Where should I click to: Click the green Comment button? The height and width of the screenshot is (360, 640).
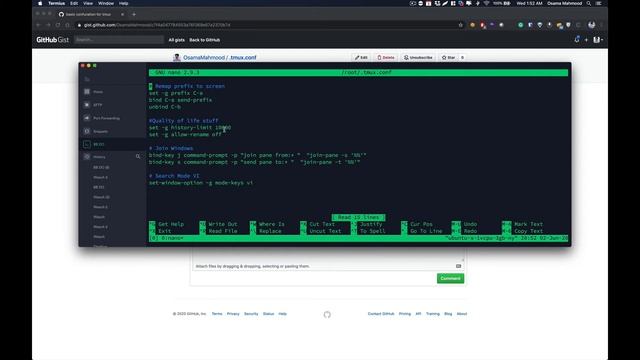450,278
